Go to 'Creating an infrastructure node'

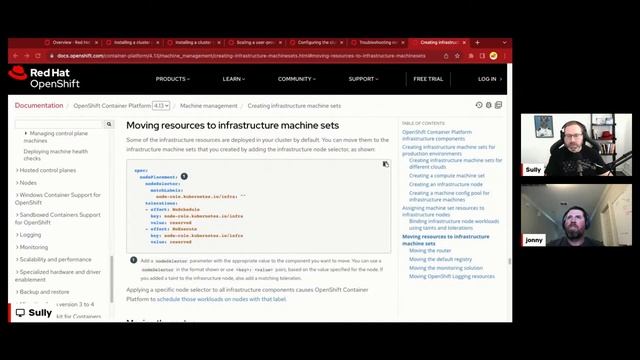pos(446,184)
